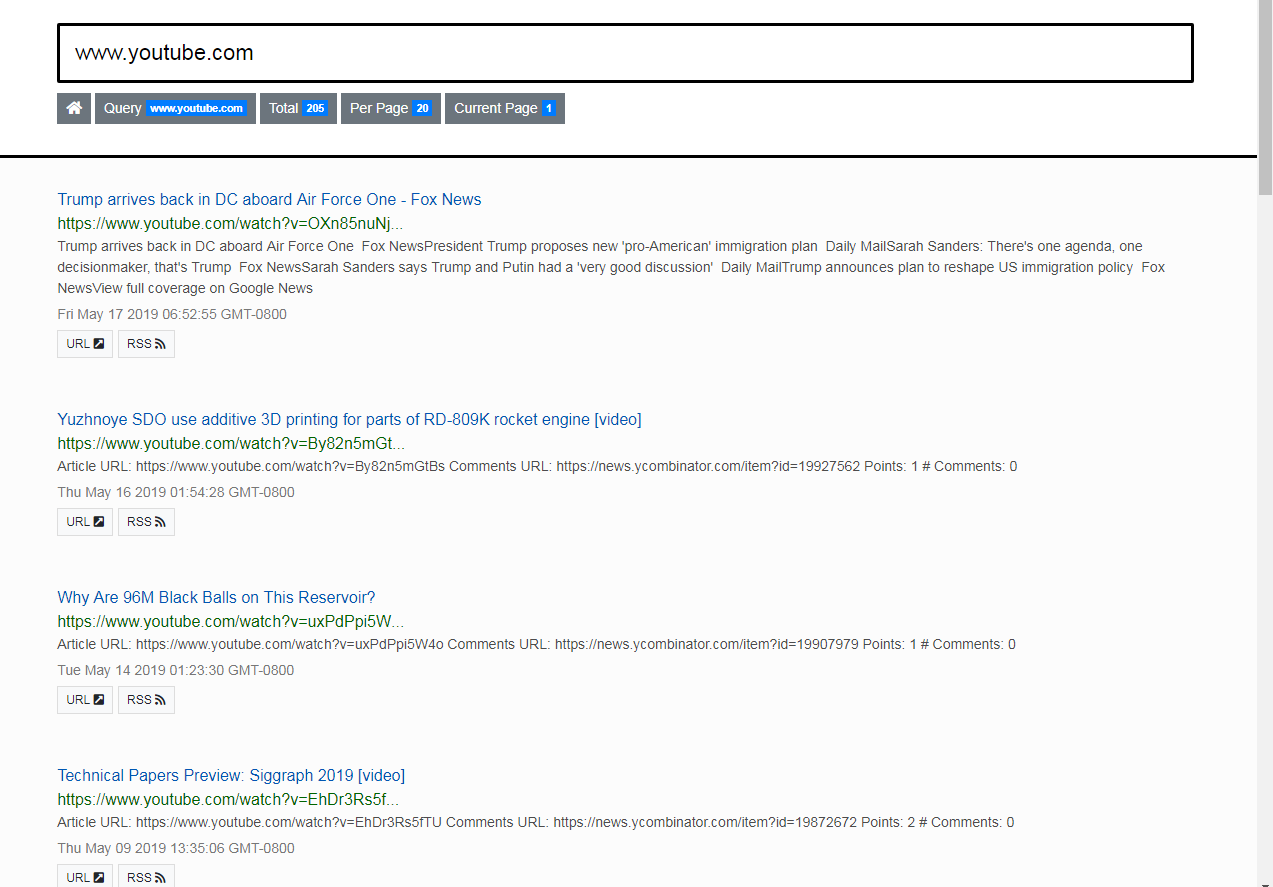Open the green EhDr3Rs5f YouTube URL link

click(x=228, y=799)
